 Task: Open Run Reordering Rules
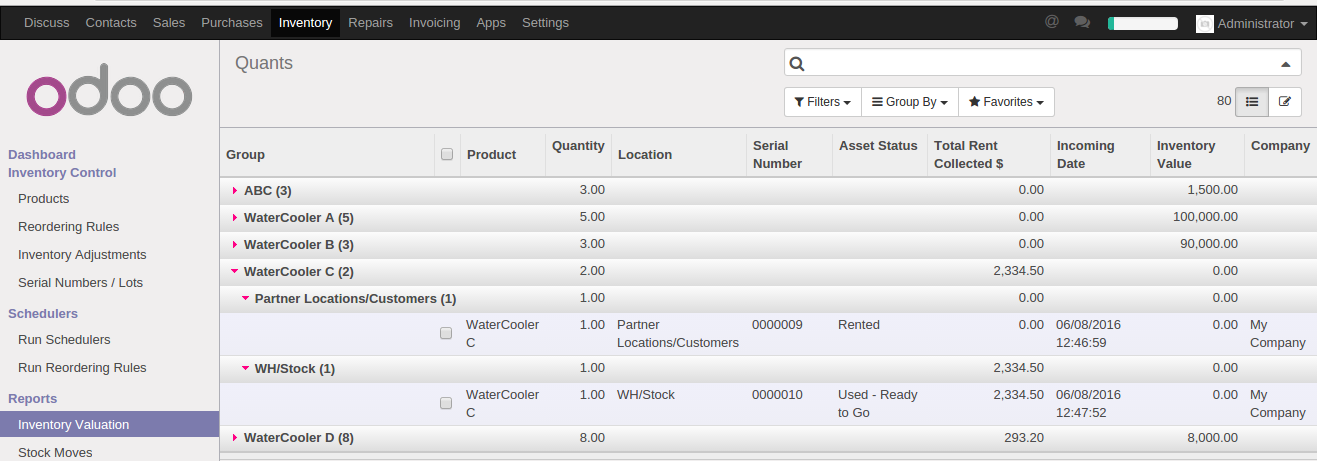[82, 367]
